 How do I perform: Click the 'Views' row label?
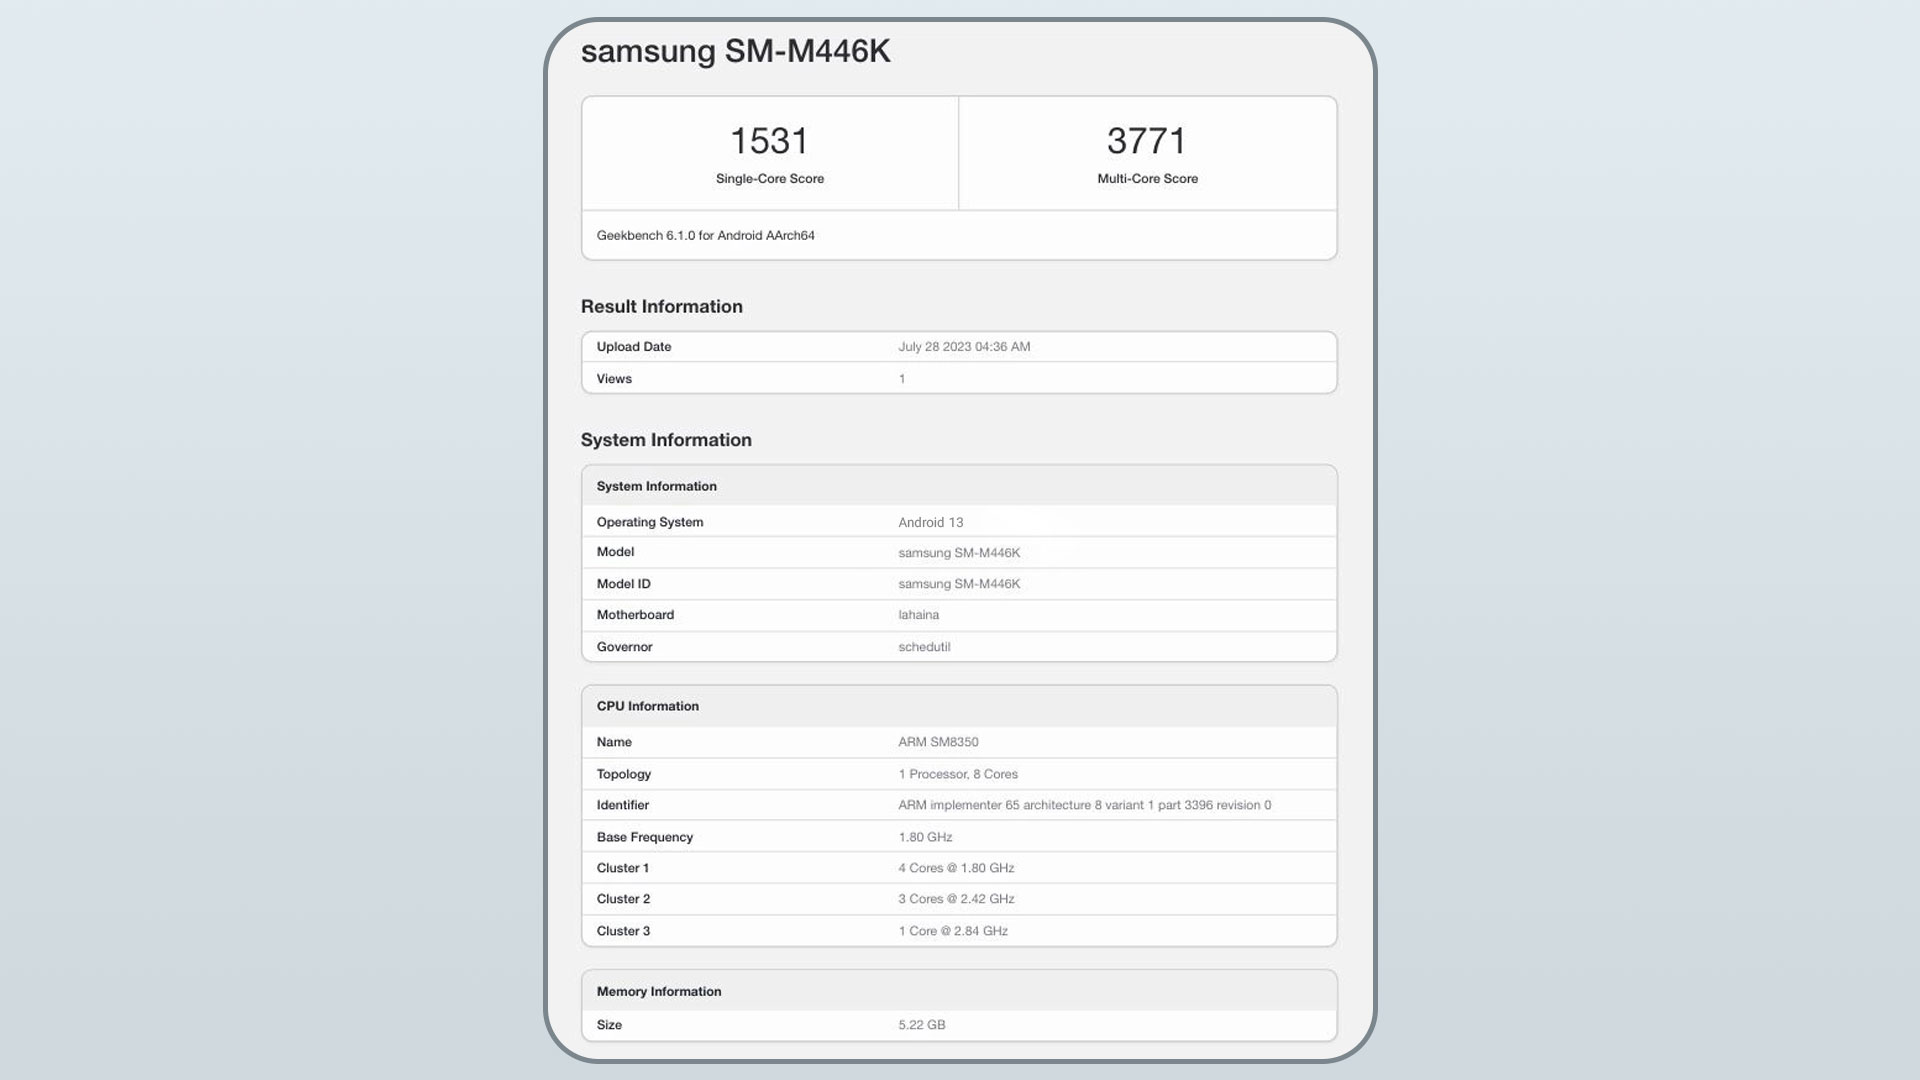click(x=614, y=379)
